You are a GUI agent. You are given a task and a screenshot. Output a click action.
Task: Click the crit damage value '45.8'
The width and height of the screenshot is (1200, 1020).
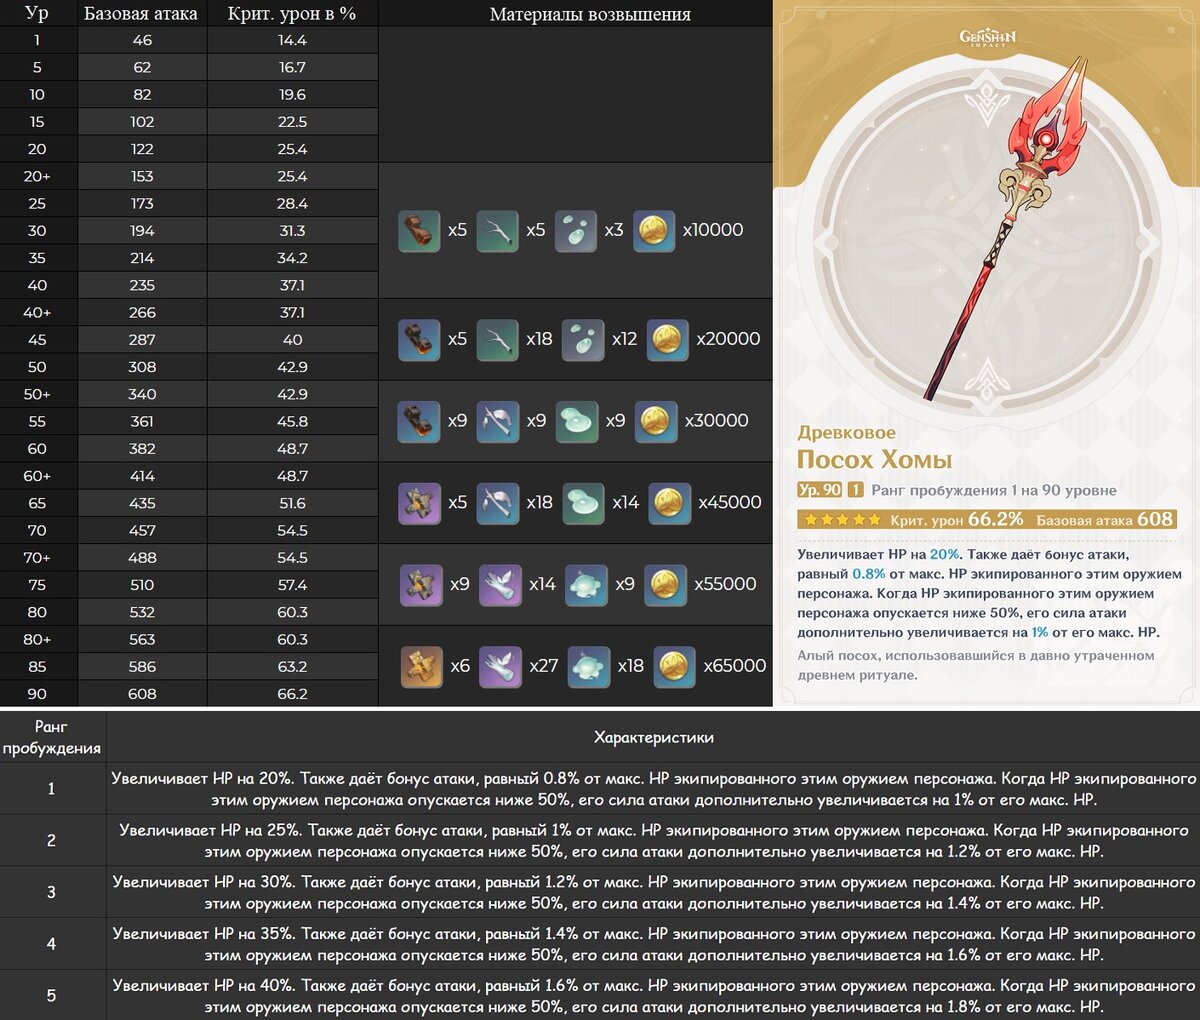tap(292, 421)
